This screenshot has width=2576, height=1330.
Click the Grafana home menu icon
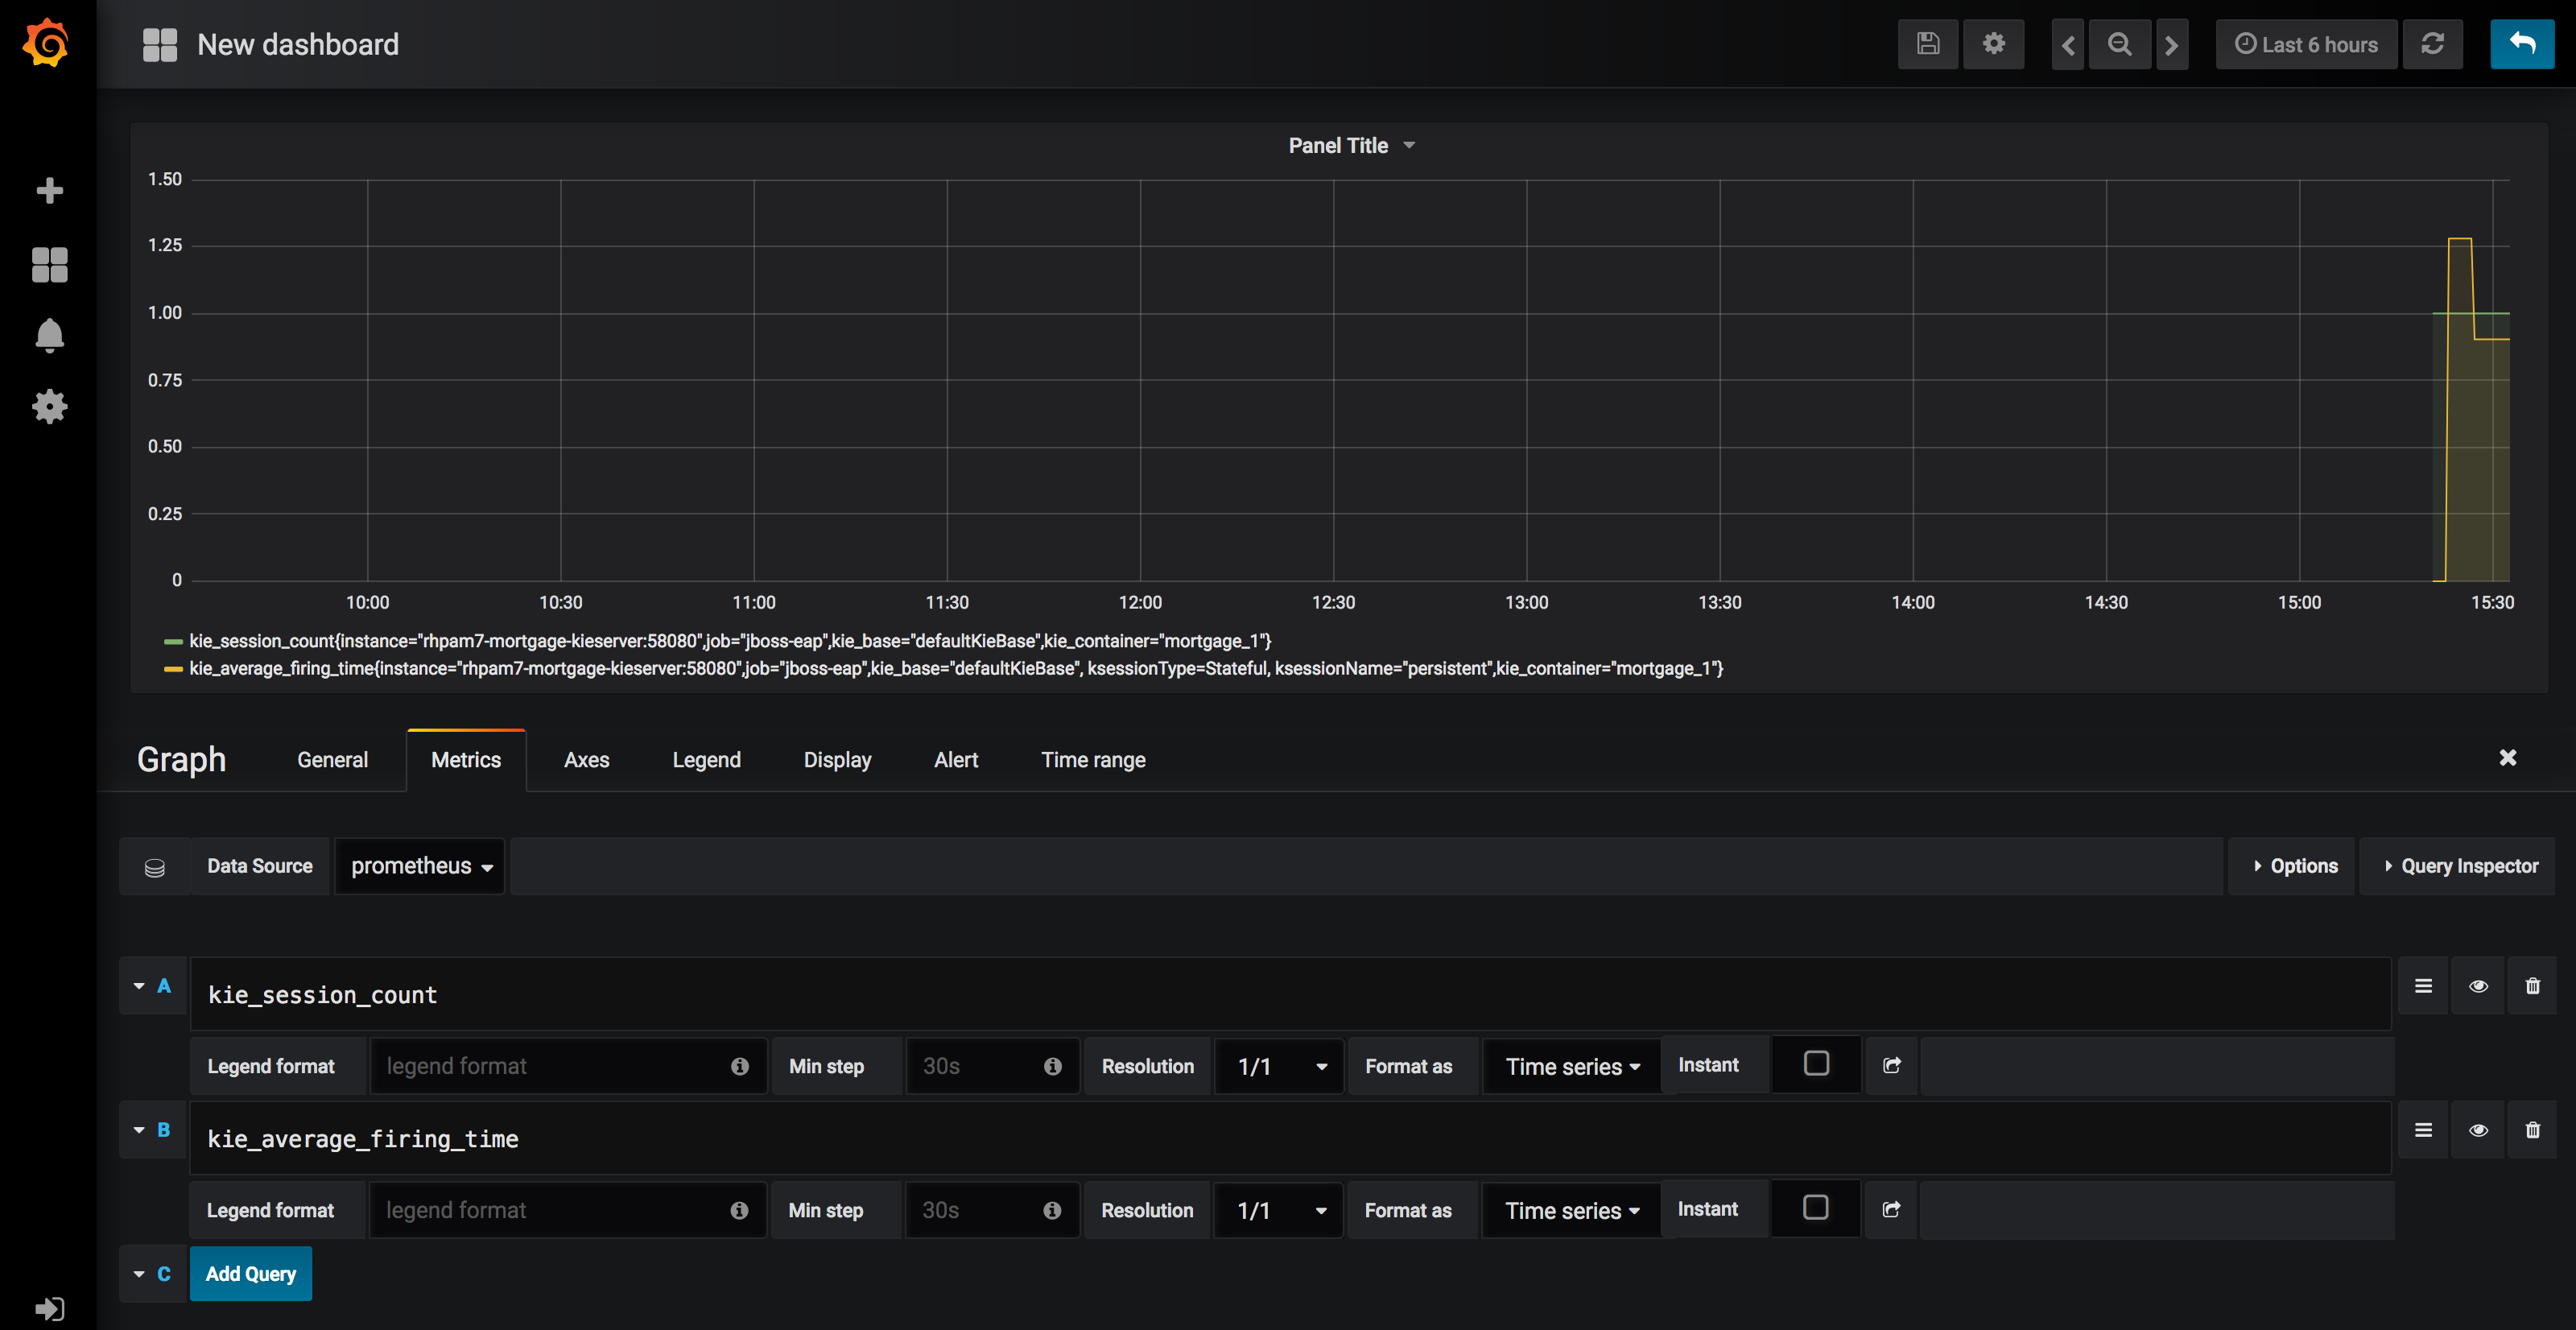tap(47, 44)
